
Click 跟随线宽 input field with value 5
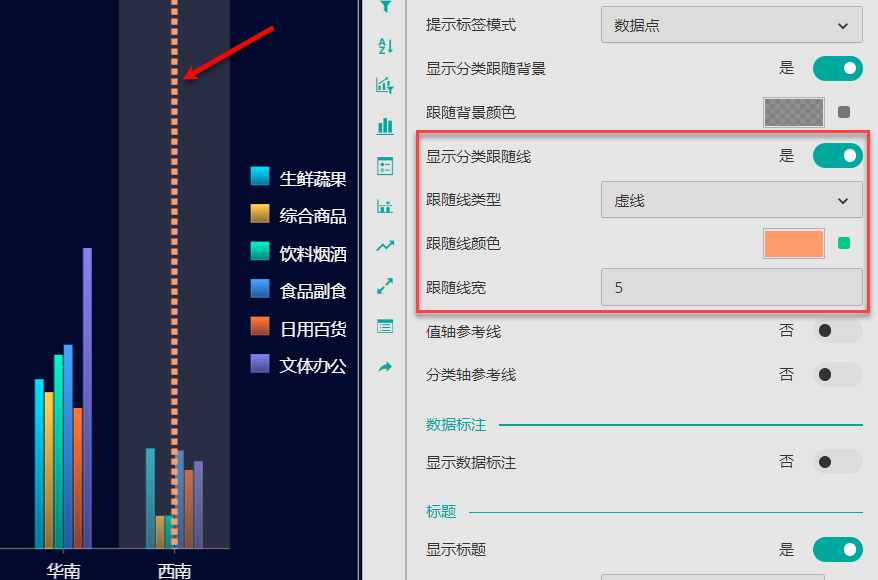(x=731, y=287)
